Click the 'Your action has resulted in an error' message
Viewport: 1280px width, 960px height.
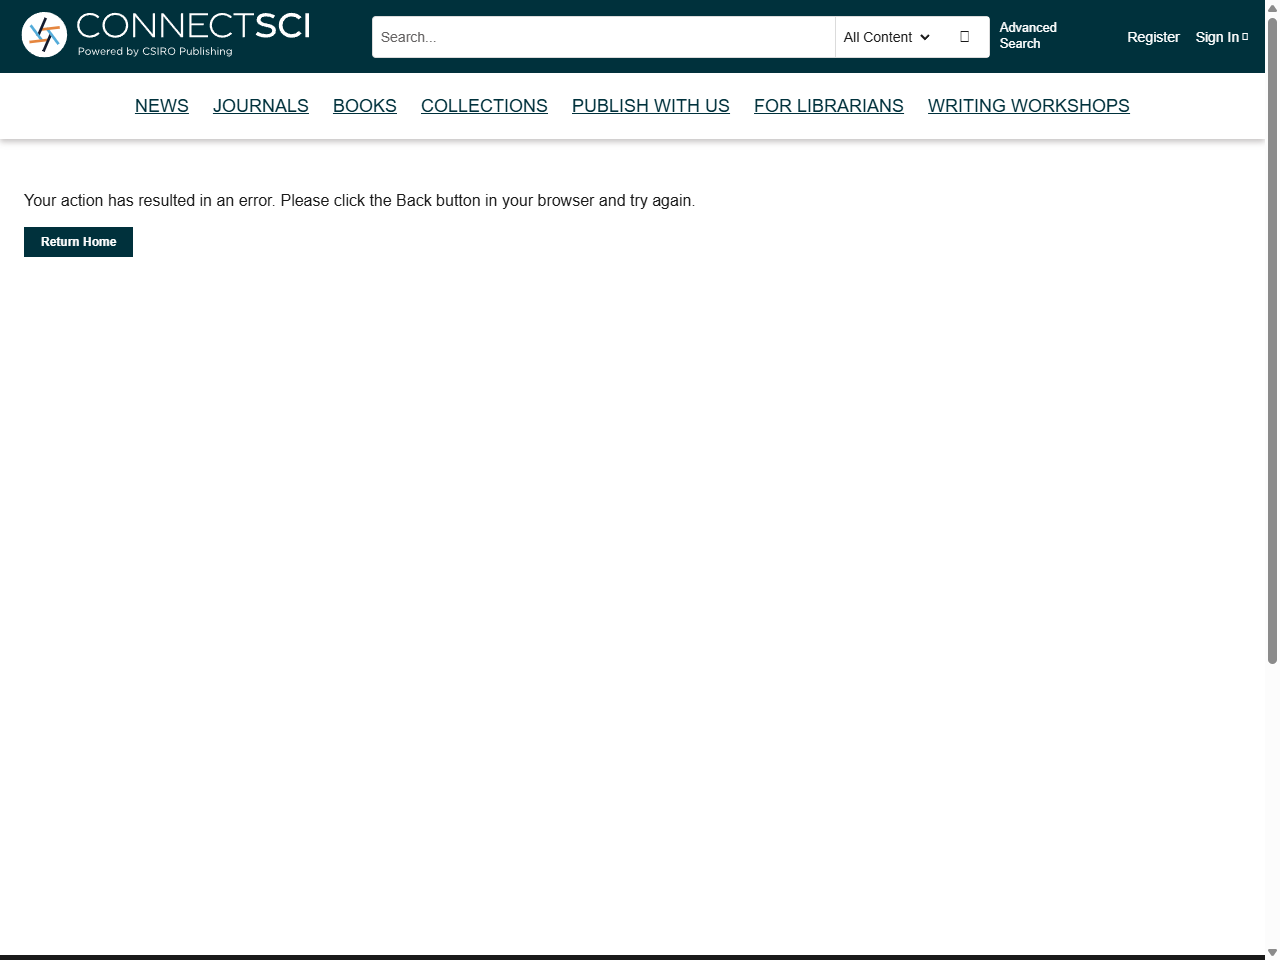tap(359, 200)
